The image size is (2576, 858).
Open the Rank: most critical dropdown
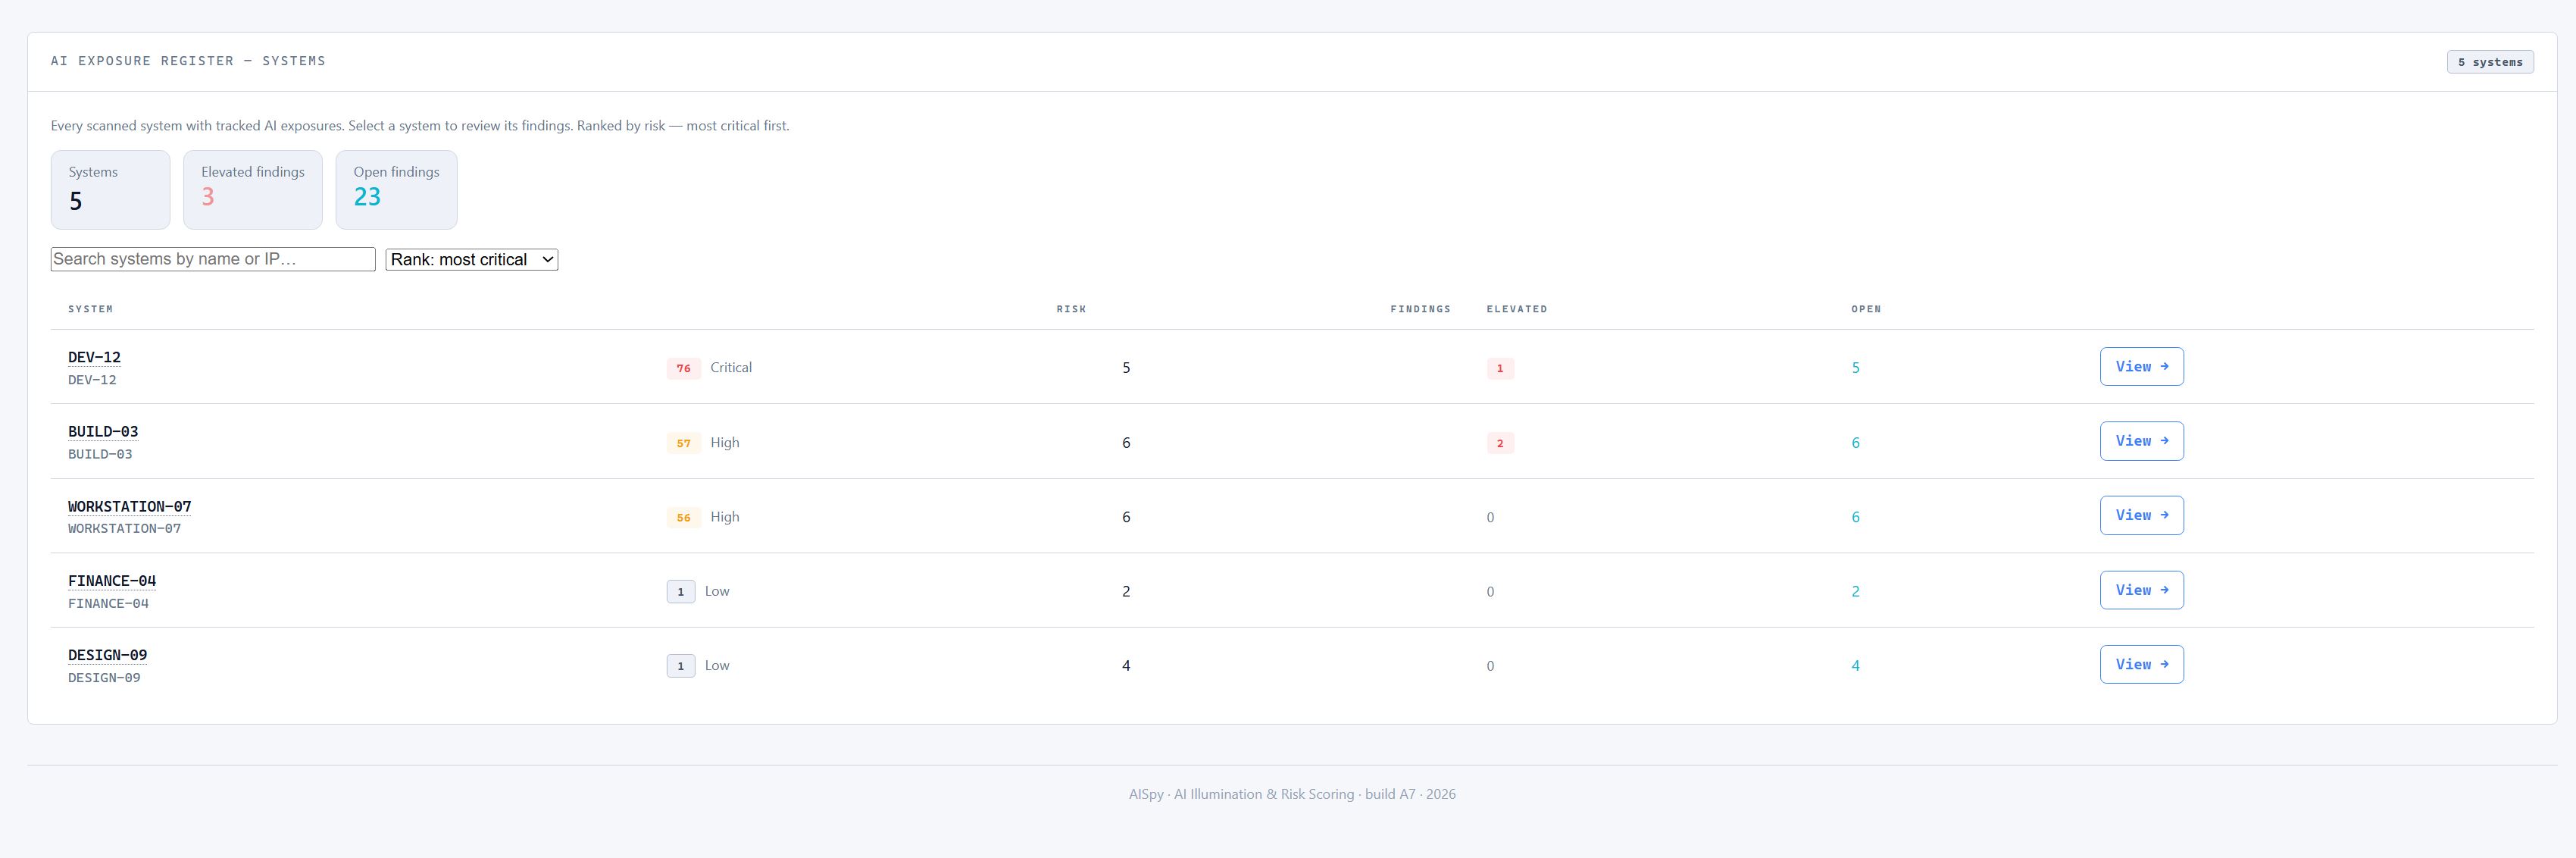pyautogui.click(x=472, y=260)
